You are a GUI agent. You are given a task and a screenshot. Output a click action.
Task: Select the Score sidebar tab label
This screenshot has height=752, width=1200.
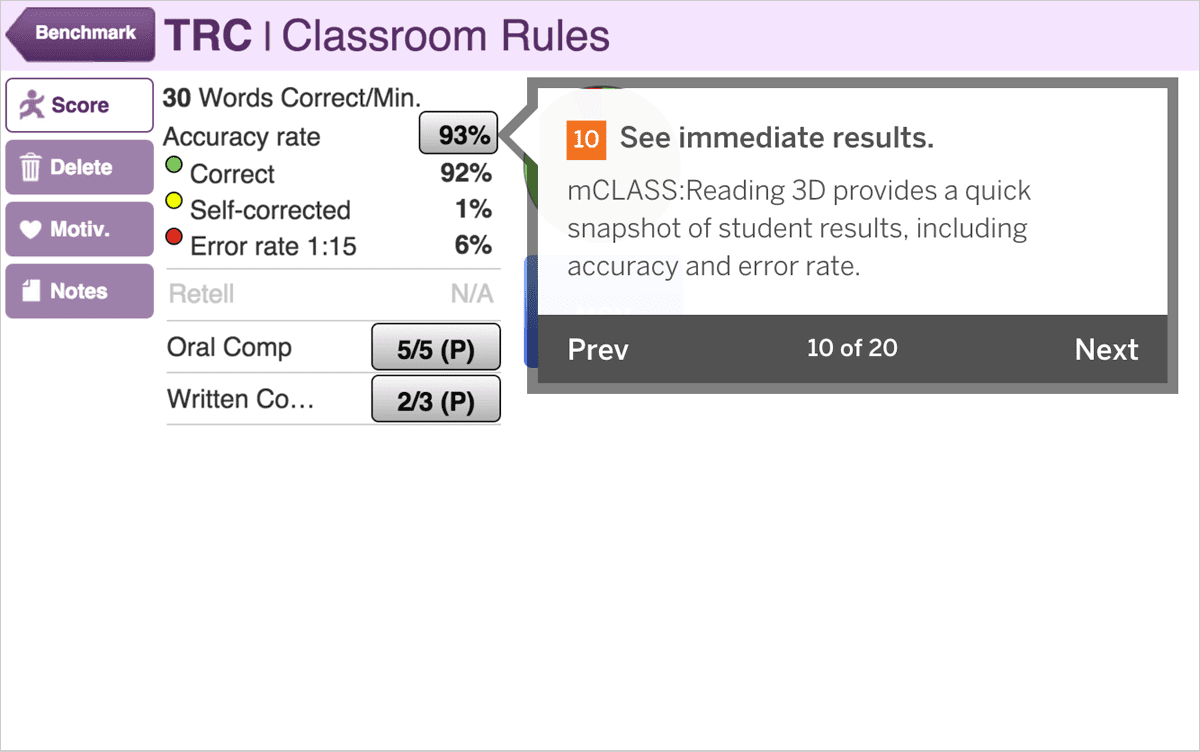80,105
